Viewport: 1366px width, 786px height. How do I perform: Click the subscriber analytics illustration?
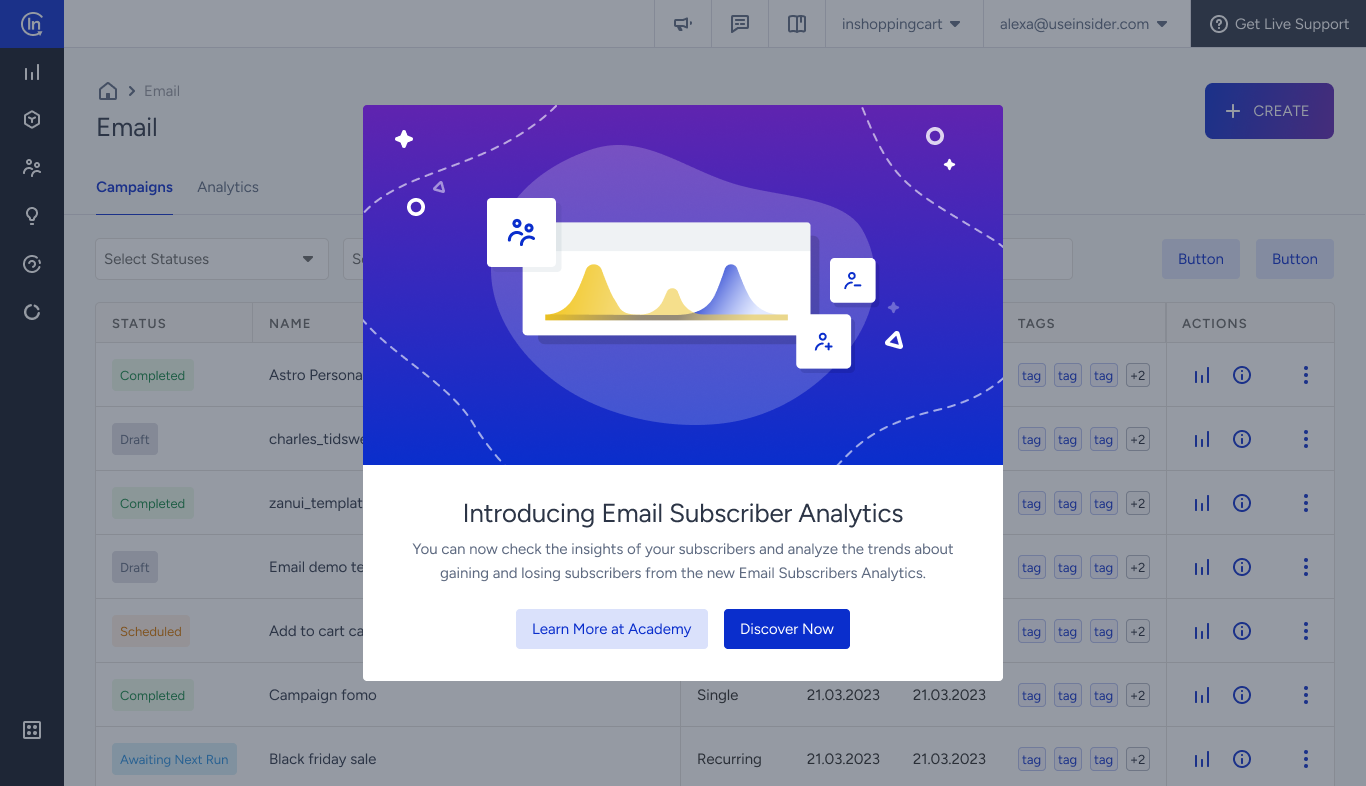683,285
